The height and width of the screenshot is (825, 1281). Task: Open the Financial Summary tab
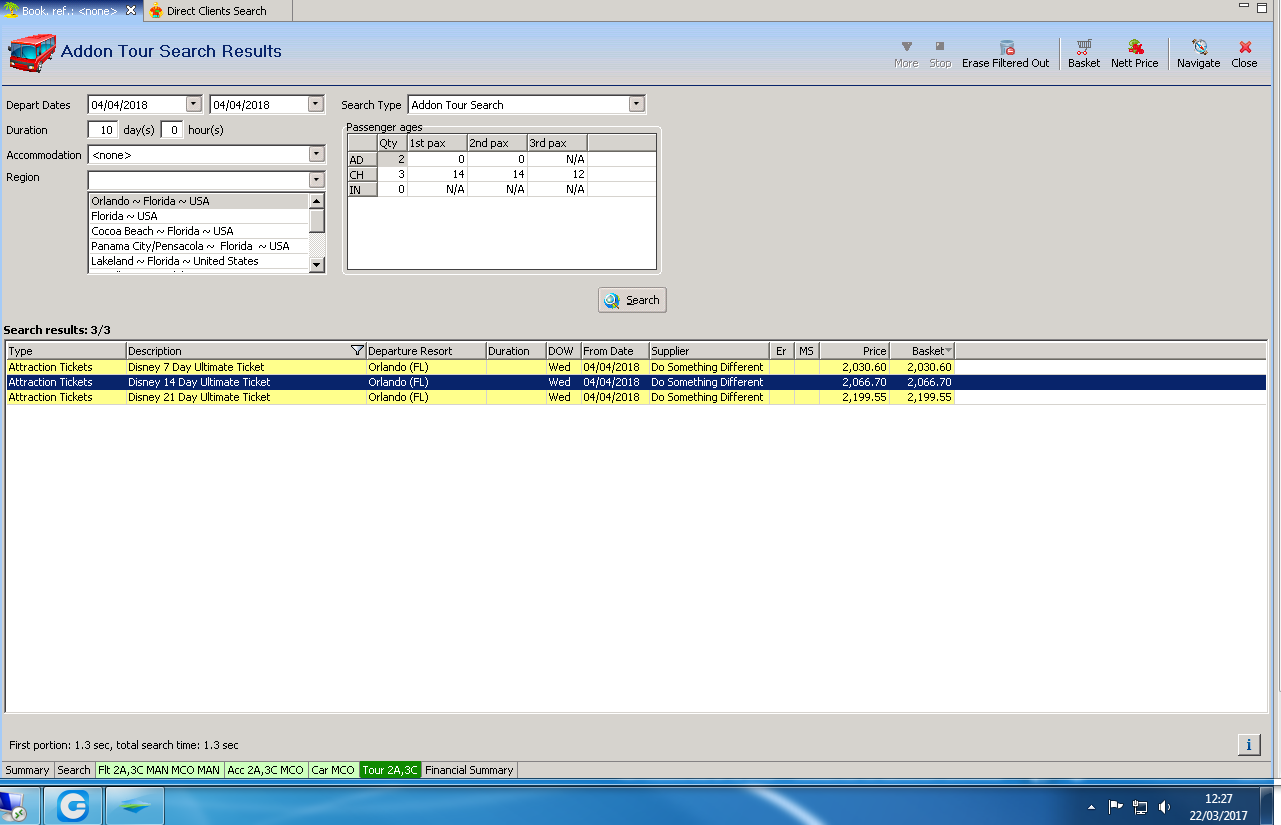[469, 770]
